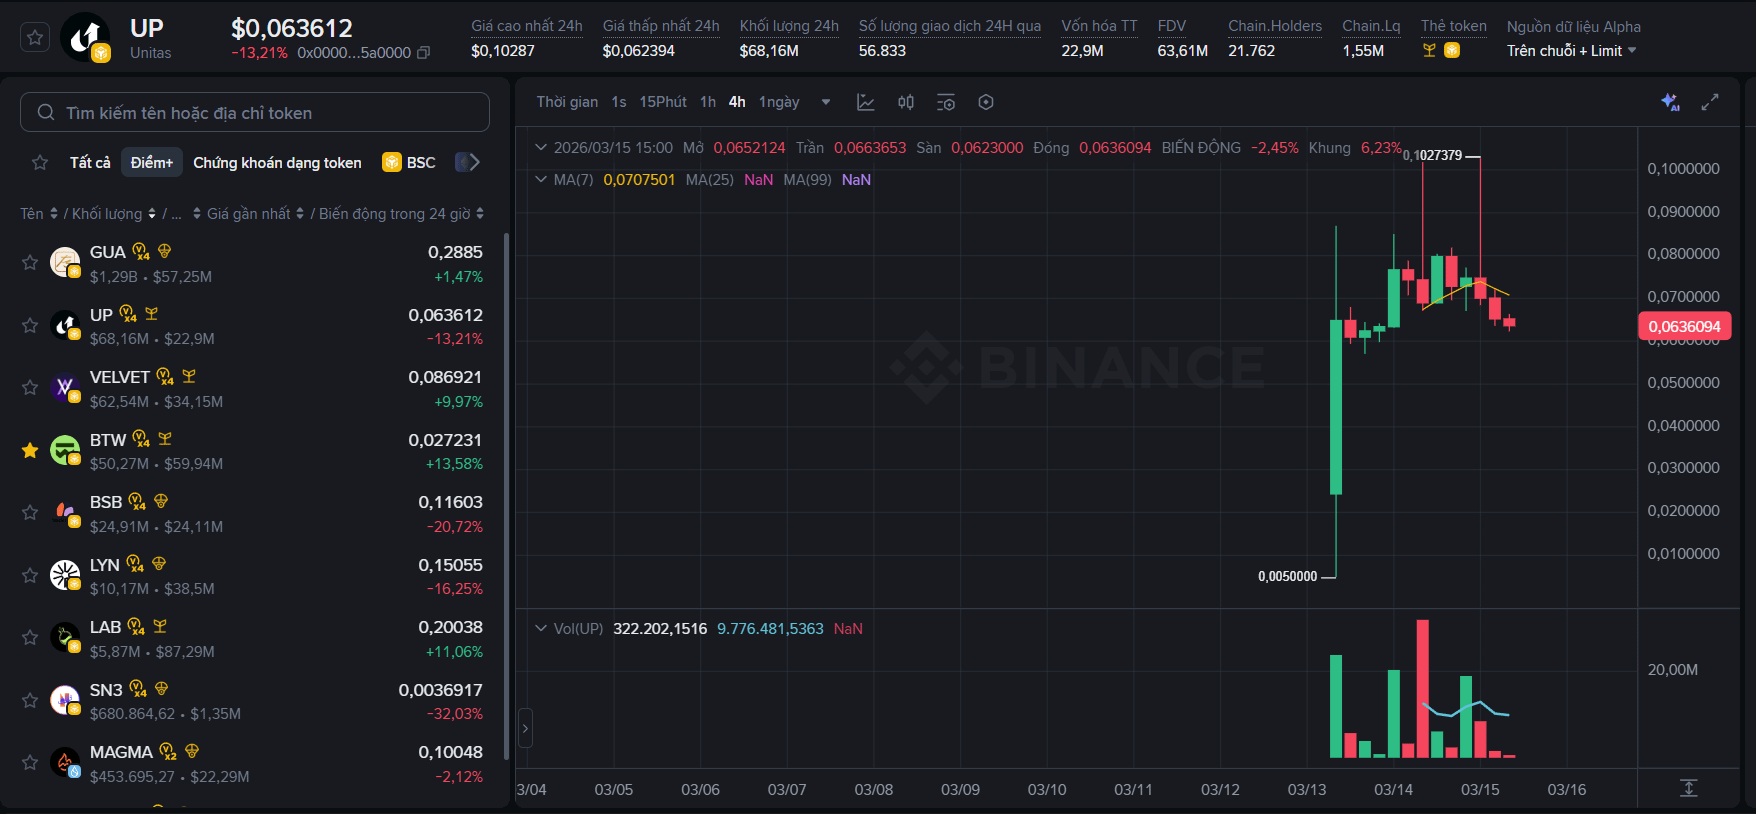Favorite the LYN token star

(30, 575)
